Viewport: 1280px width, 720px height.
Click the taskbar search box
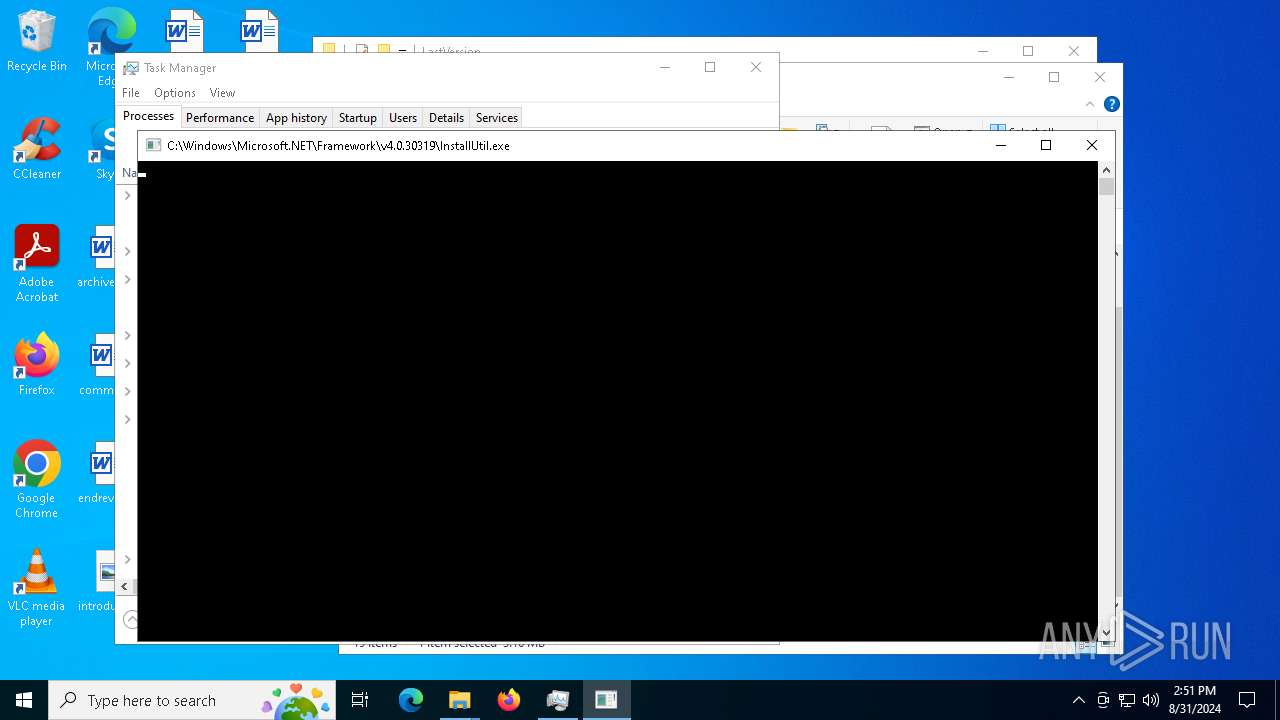tap(190, 700)
